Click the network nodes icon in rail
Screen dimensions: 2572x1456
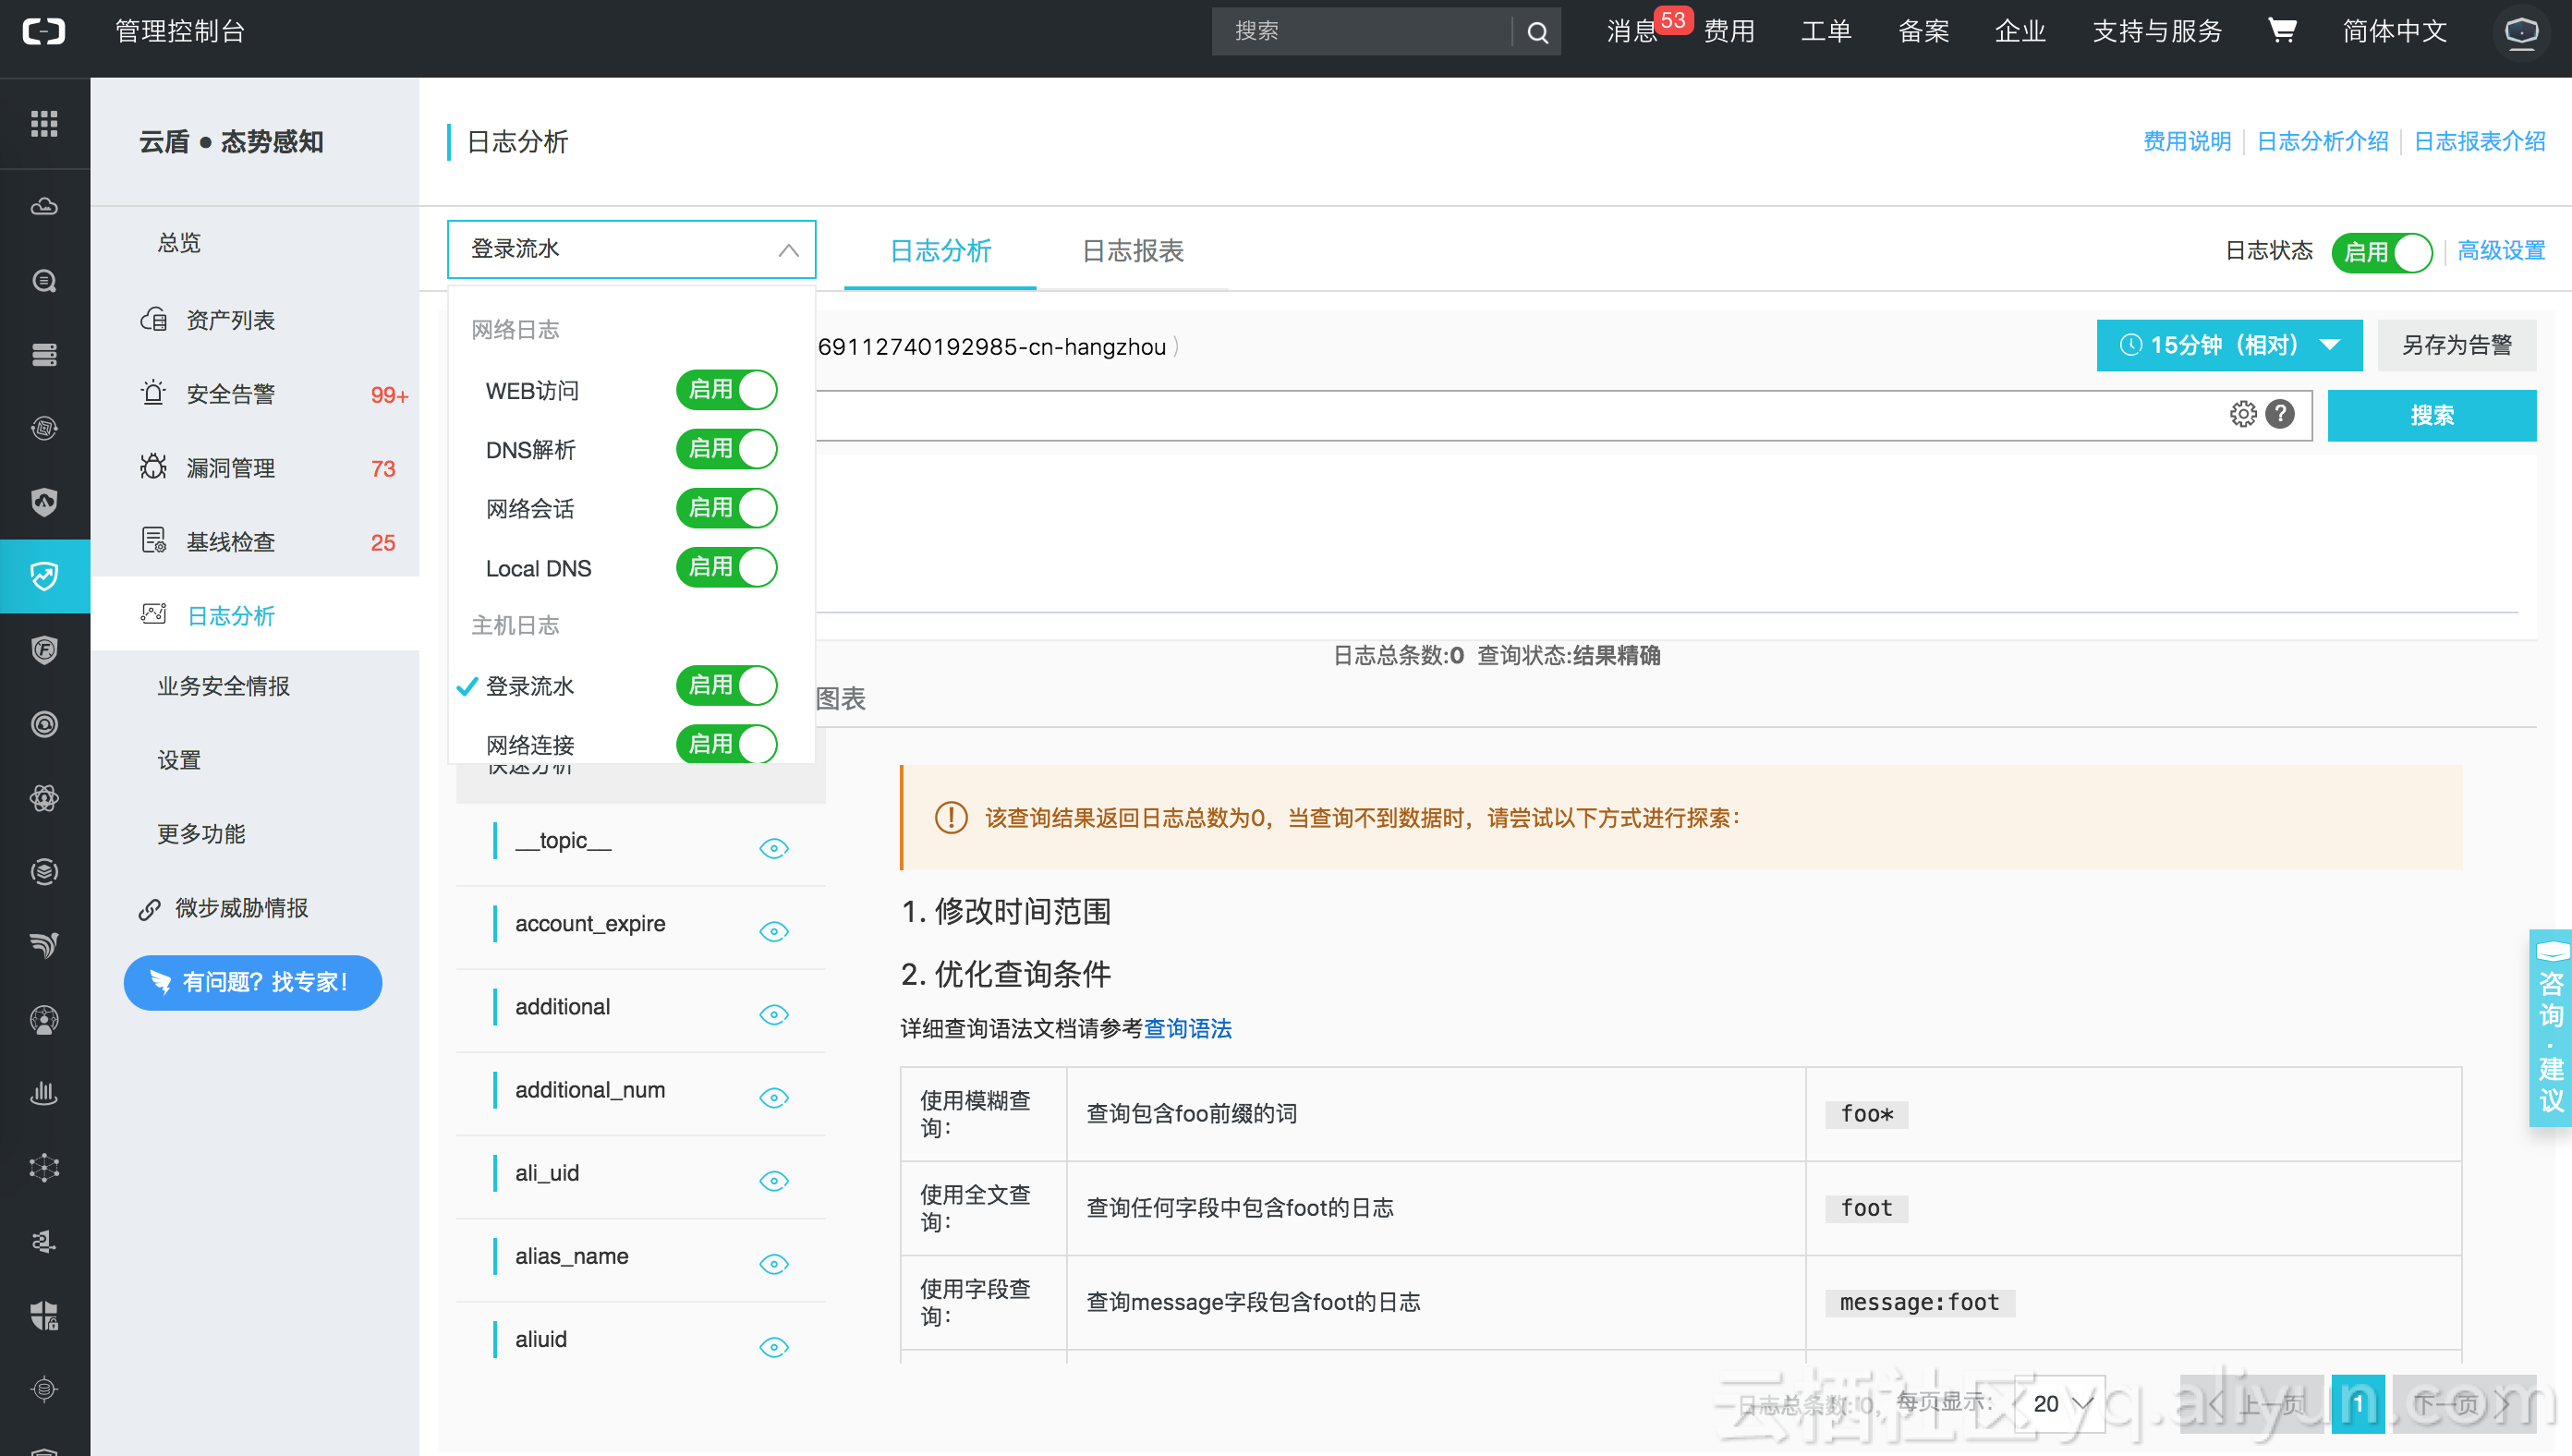44,1167
